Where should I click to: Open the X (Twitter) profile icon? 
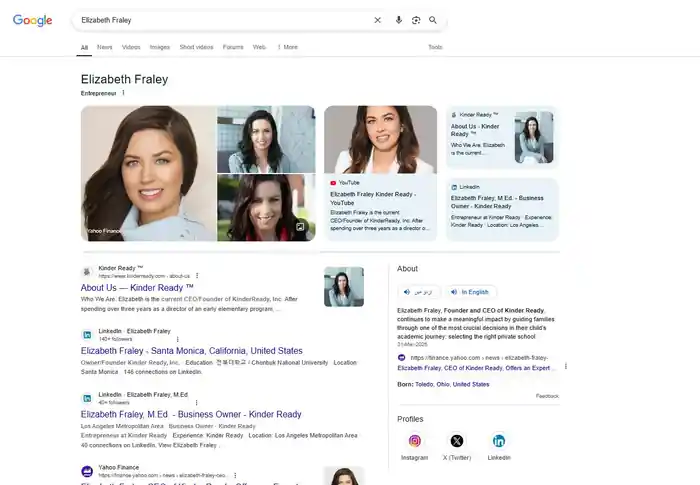(x=457, y=441)
